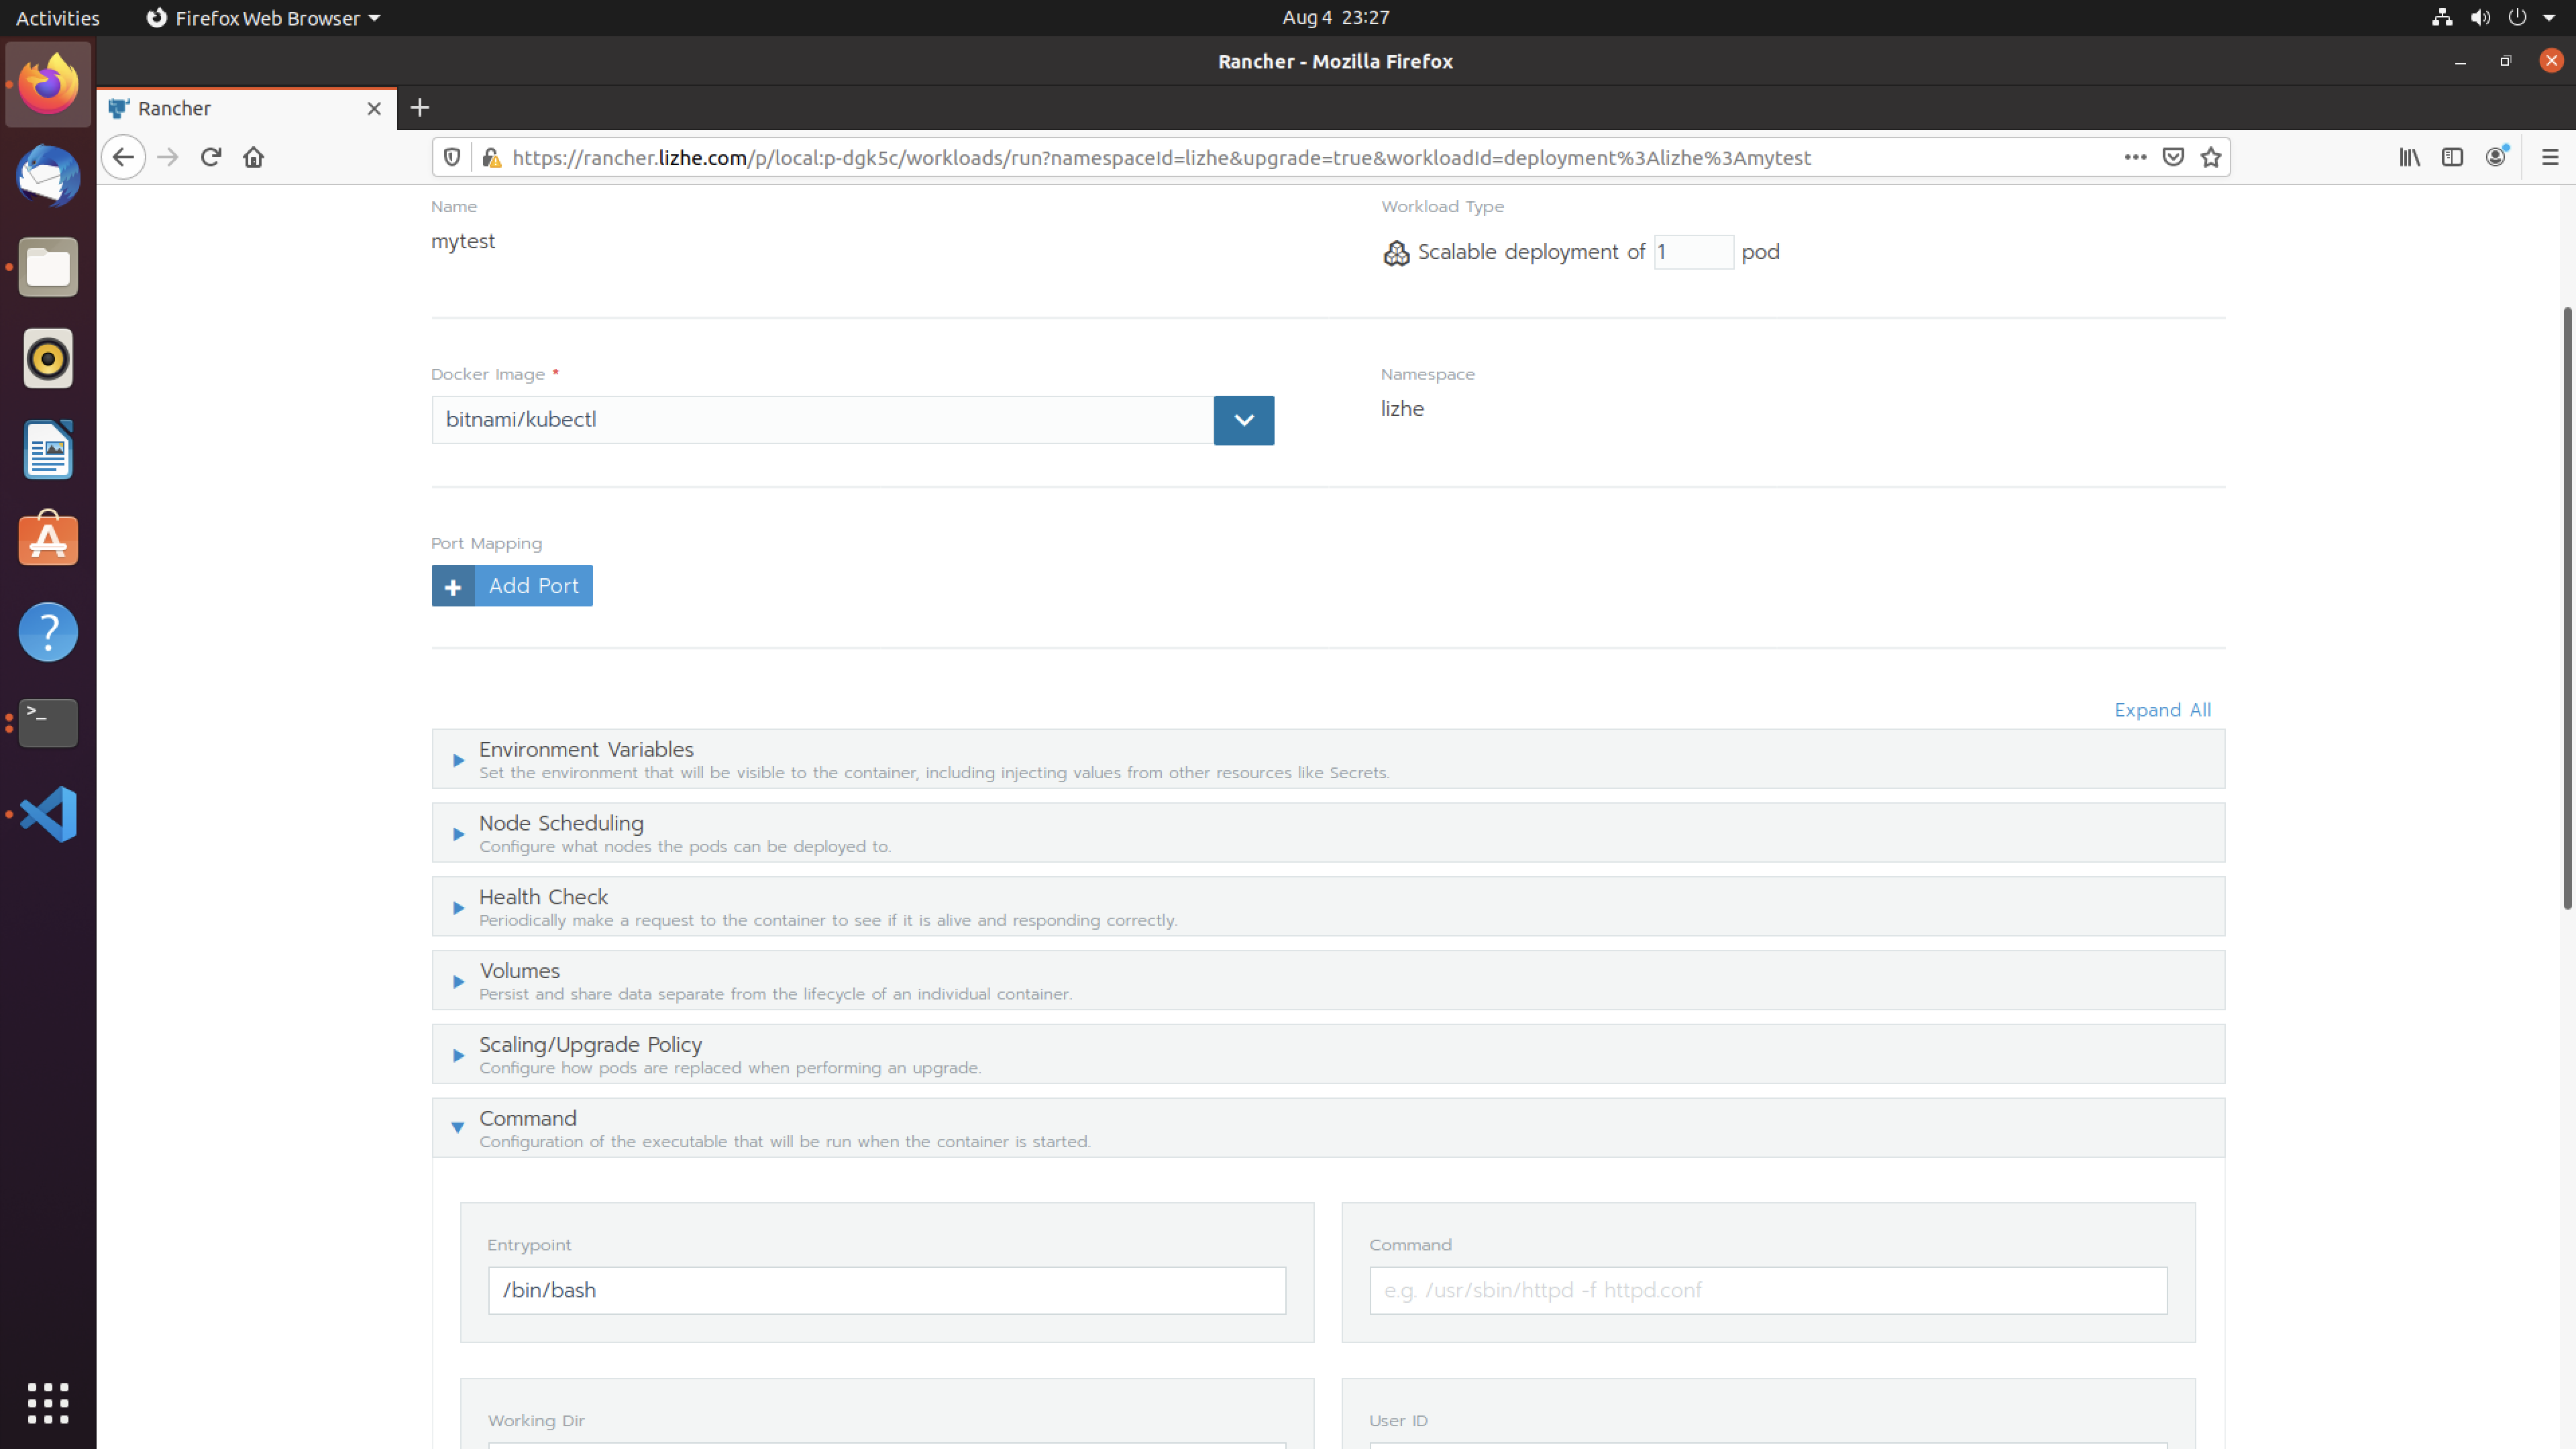This screenshot has width=2576, height=1449.
Task: Open volume control in top bar
Action: (2480, 17)
